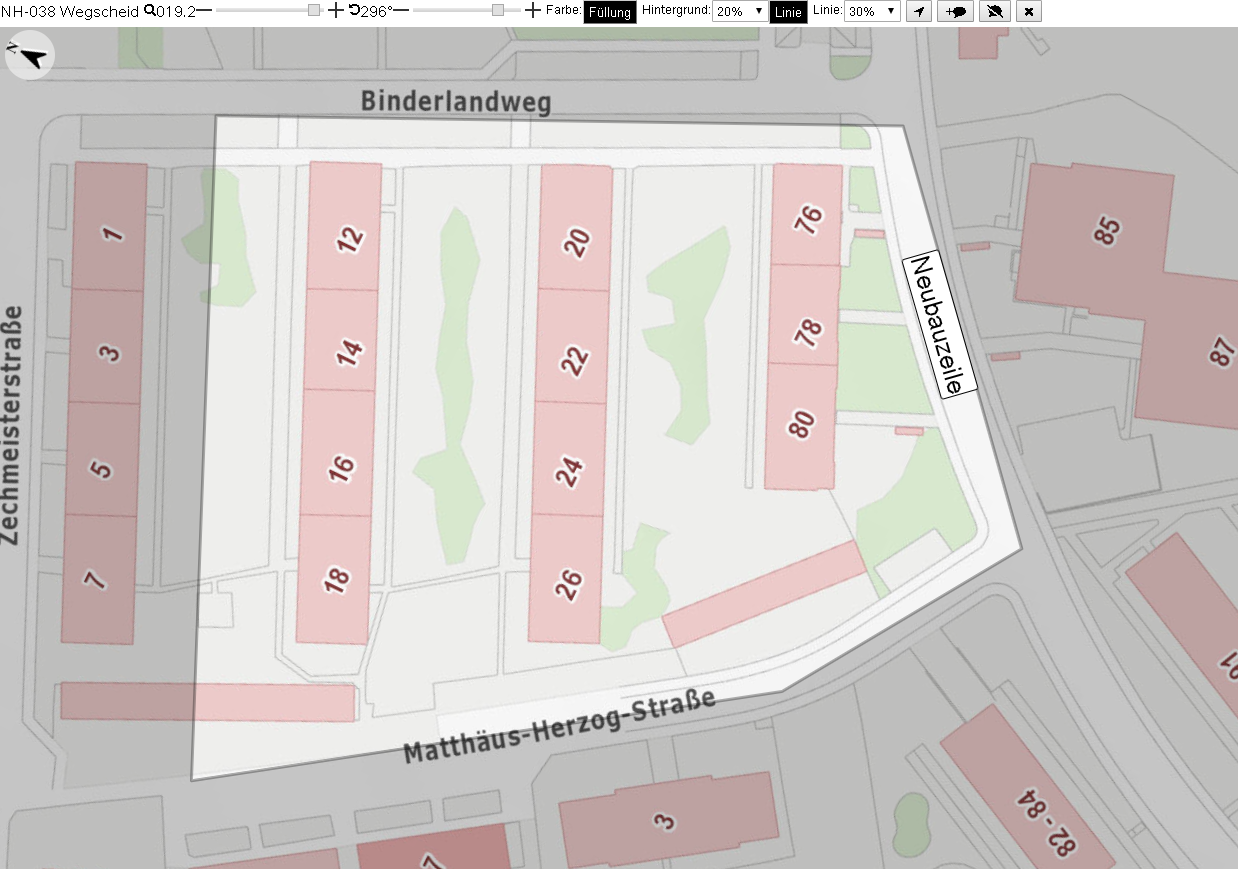Click building number 85
The width and height of the screenshot is (1238, 869).
[1106, 231]
